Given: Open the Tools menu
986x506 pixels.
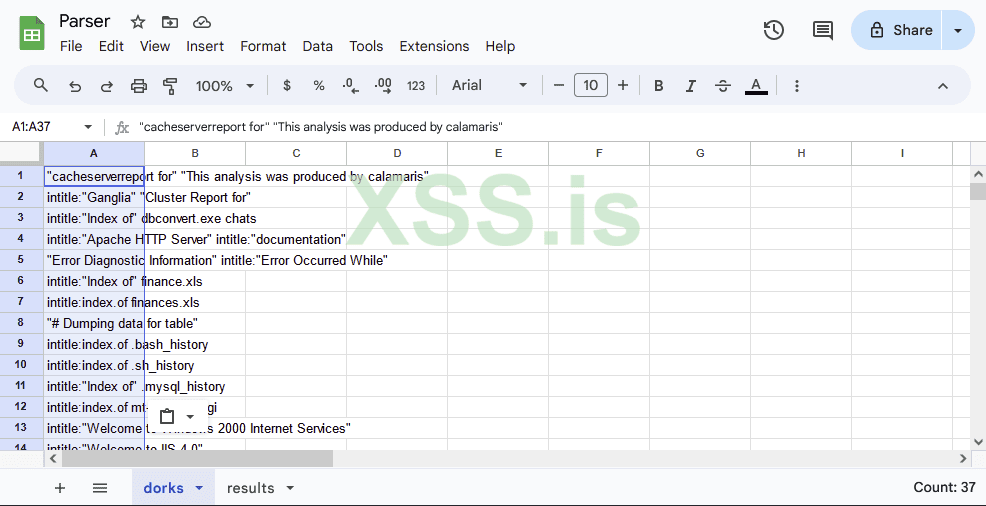Looking at the screenshot, I should click(x=366, y=47).
